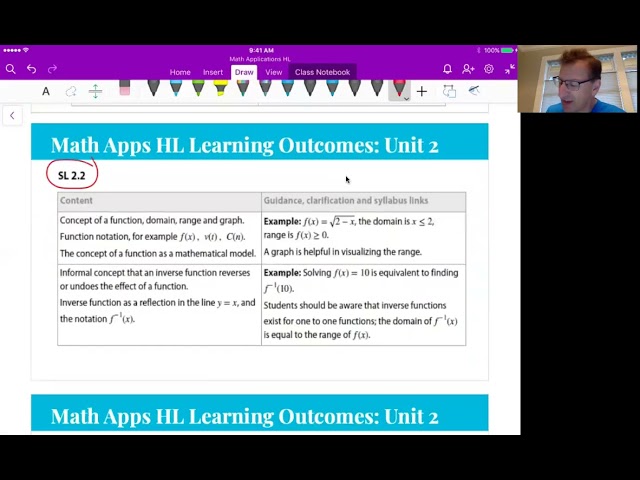Click 'Inverse function as a reflection' line

click(x=158, y=302)
